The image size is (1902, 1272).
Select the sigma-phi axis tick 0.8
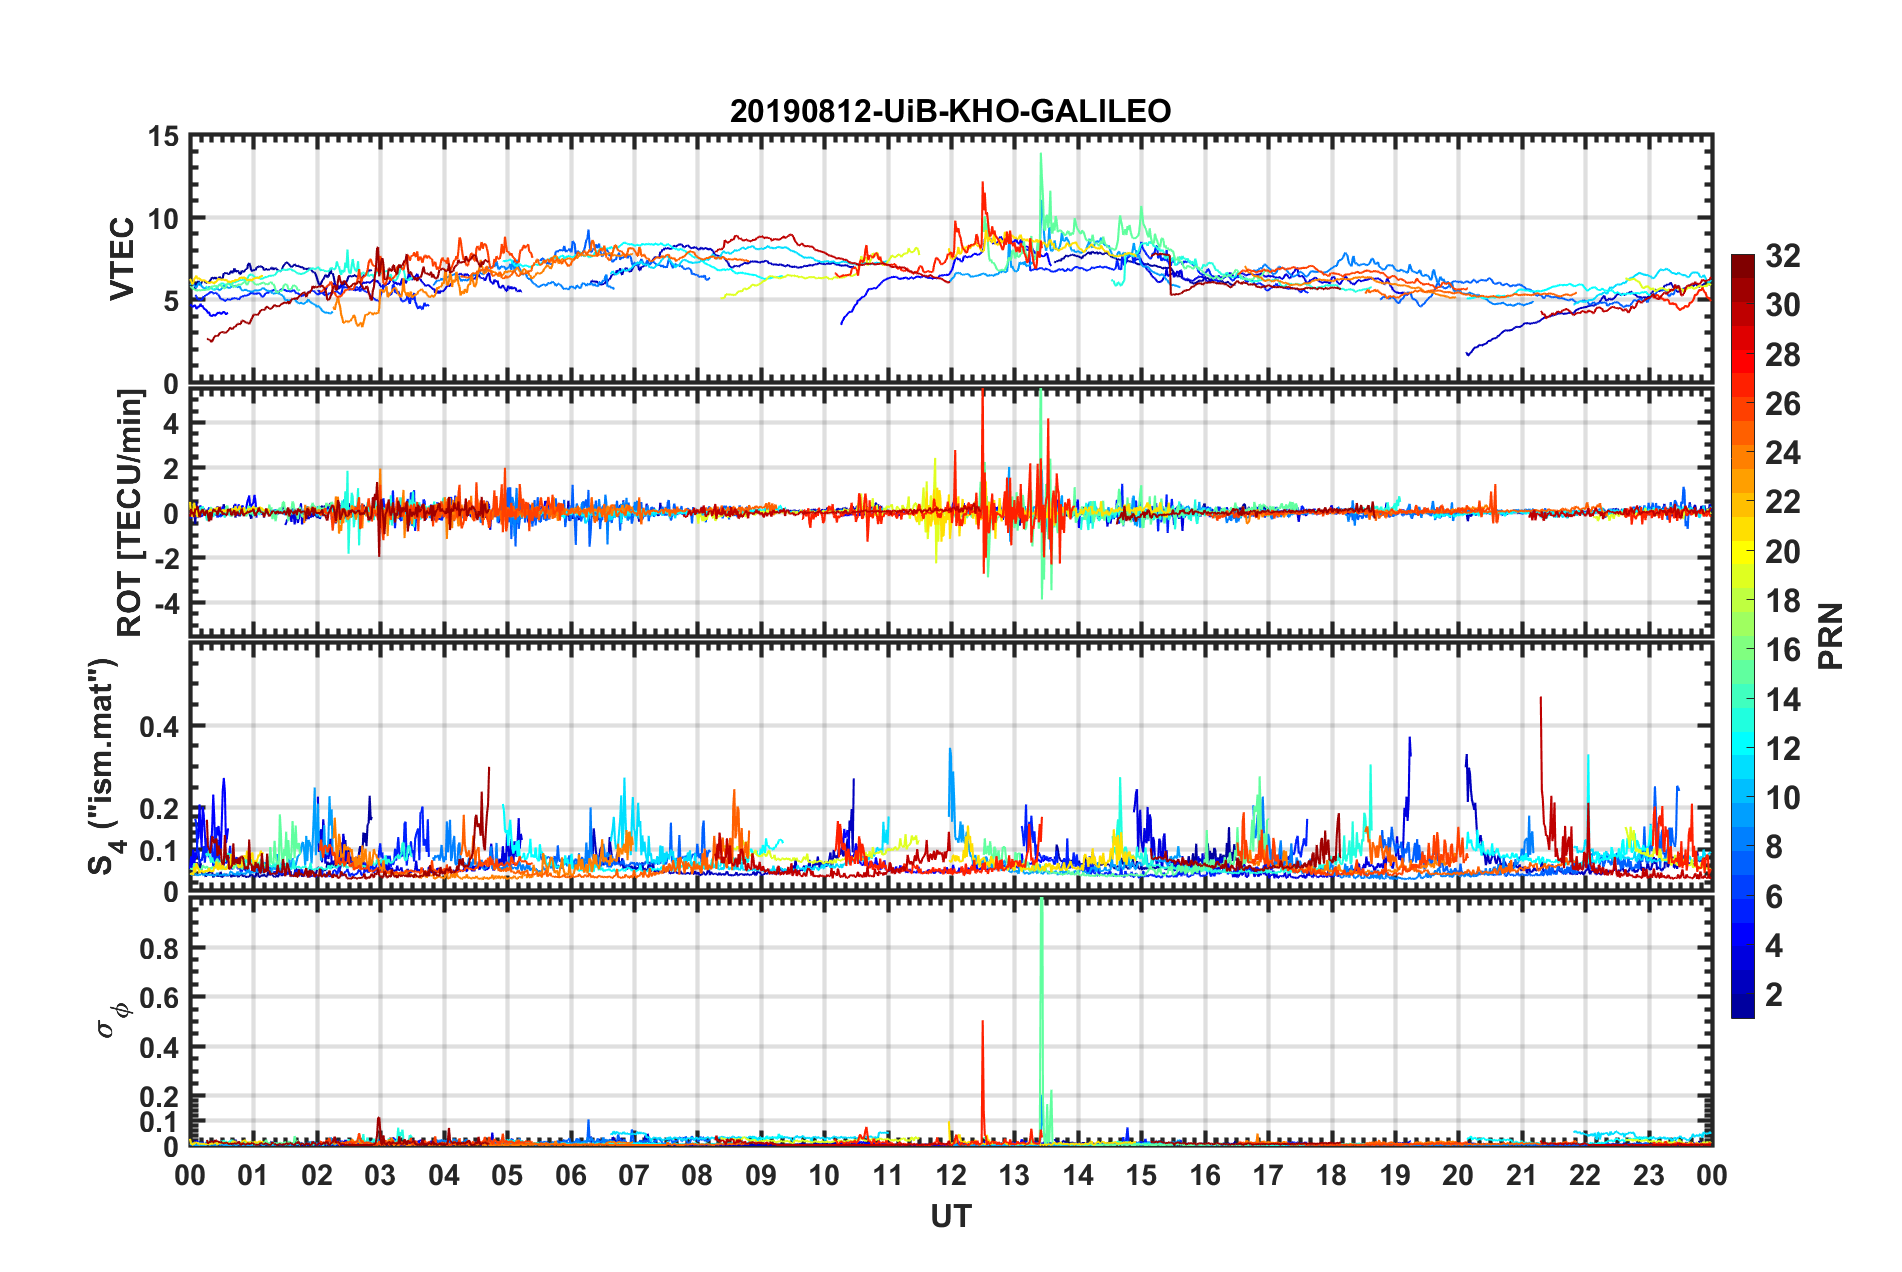coord(160,948)
